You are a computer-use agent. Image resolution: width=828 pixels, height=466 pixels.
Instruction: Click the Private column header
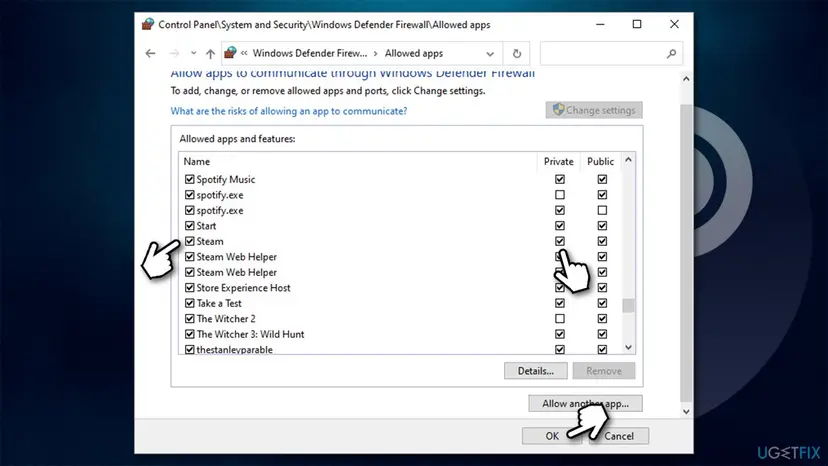[559, 162]
